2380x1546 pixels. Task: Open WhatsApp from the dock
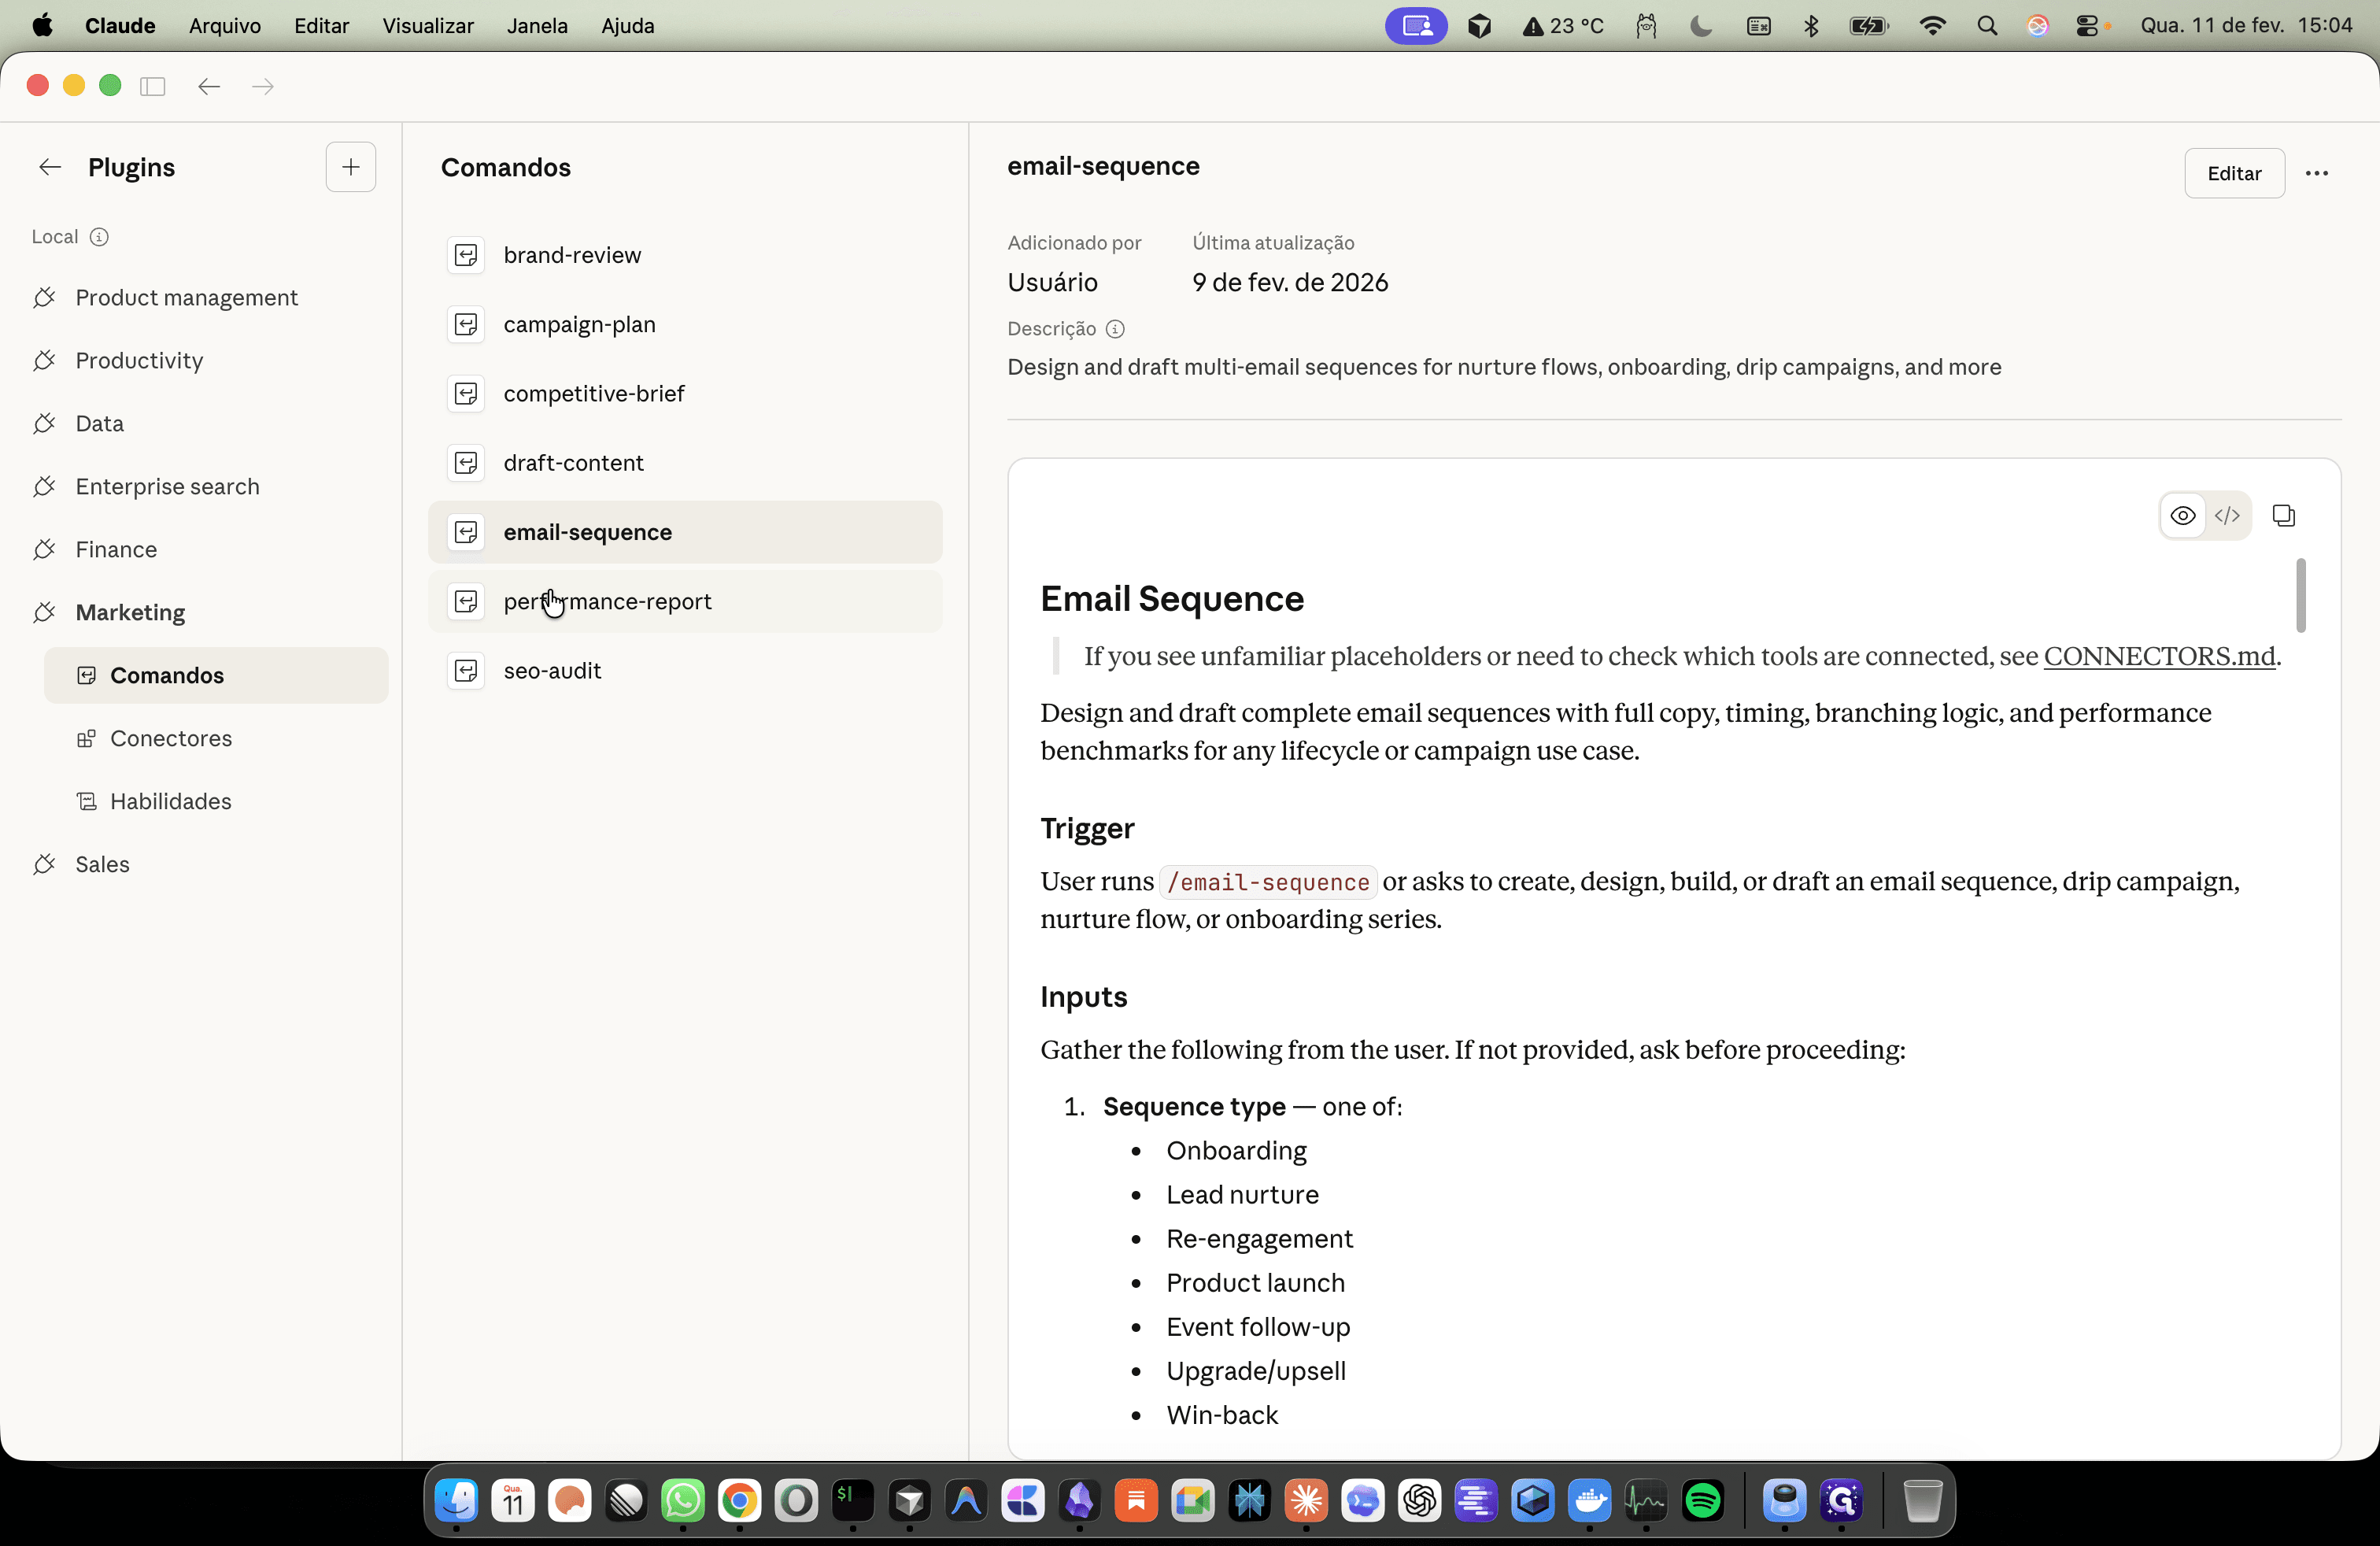tap(682, 1501)
